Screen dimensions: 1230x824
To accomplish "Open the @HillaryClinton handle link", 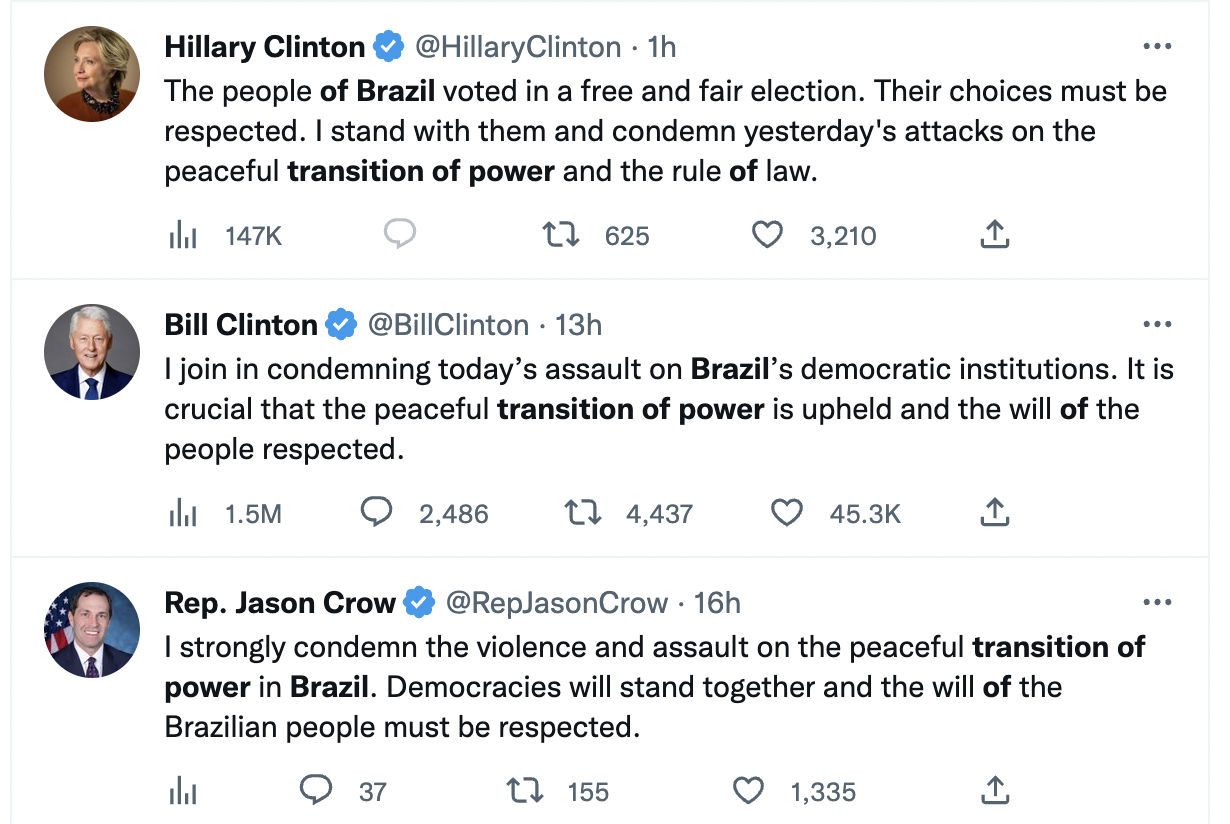I will pyautogui.click(x=518, y=46).
